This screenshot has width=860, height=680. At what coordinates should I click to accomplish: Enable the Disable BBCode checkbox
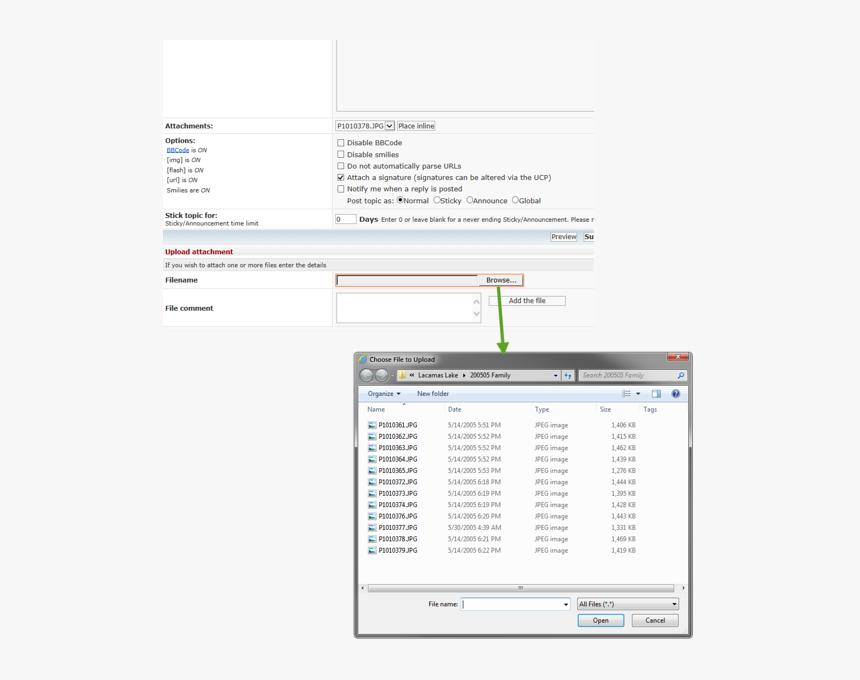(341, 142)
